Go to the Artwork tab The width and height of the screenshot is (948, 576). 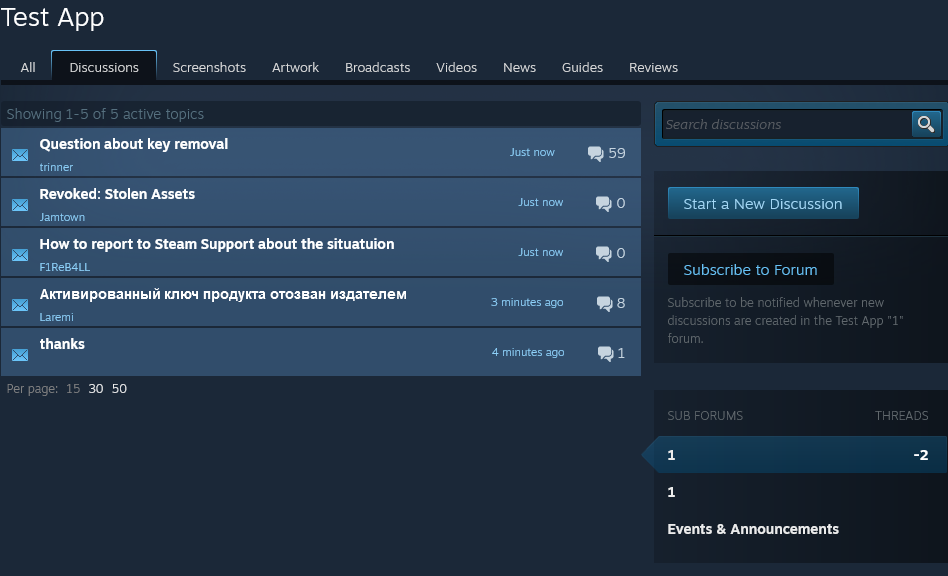point(295,68)
